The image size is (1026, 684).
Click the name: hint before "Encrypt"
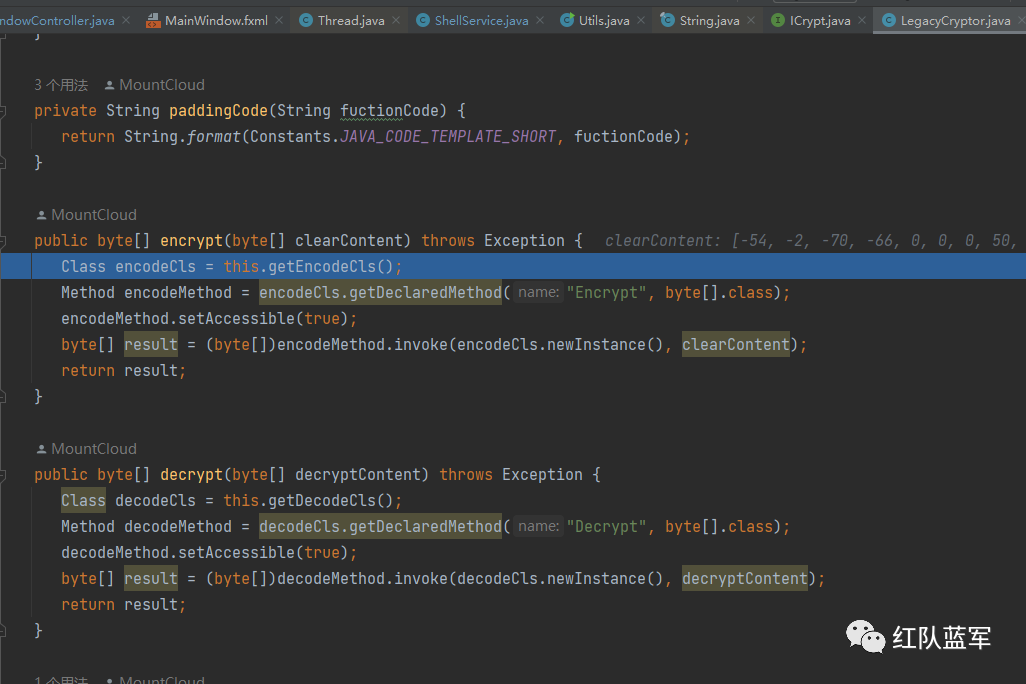coord(539,293)
